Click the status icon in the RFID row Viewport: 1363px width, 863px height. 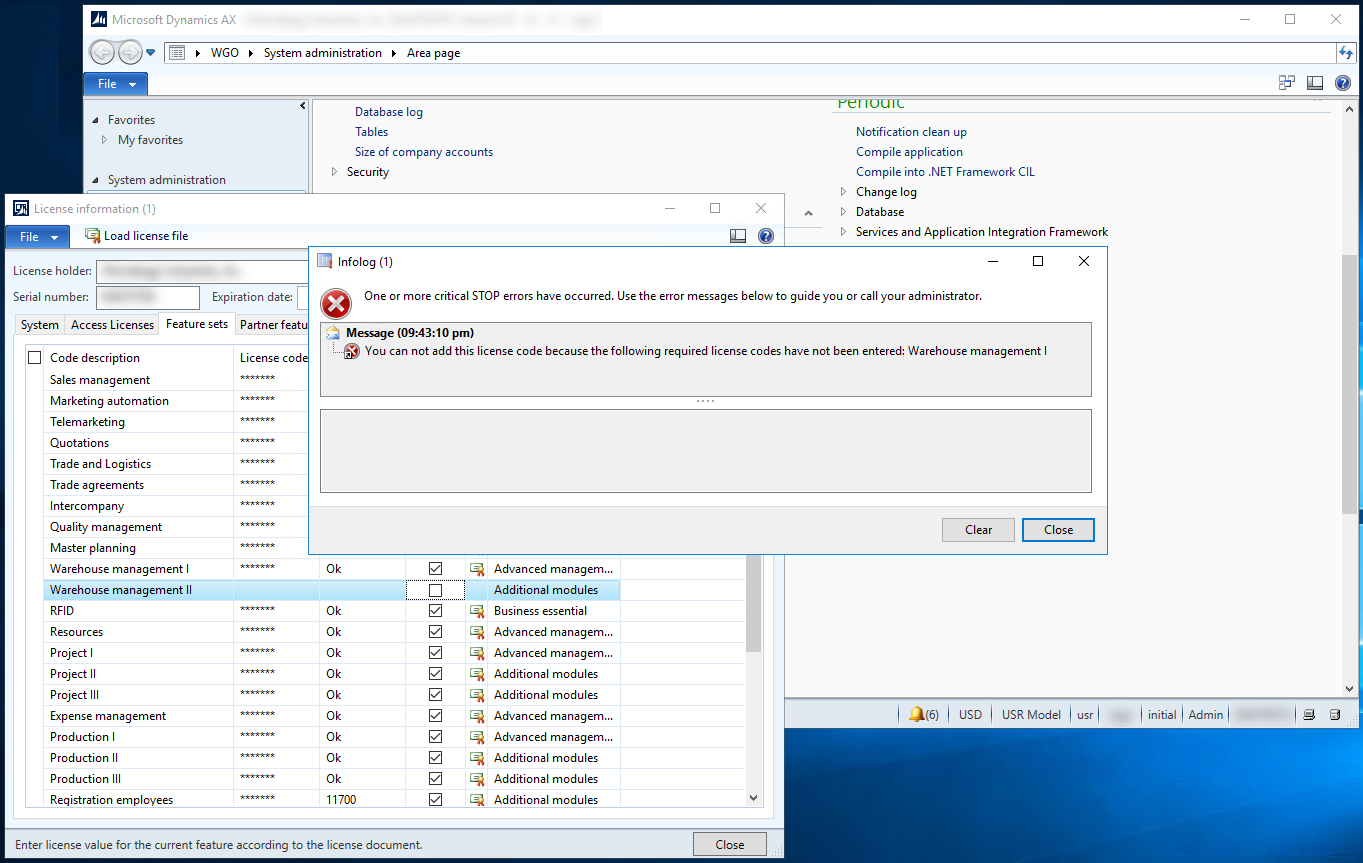coord(477,611)
